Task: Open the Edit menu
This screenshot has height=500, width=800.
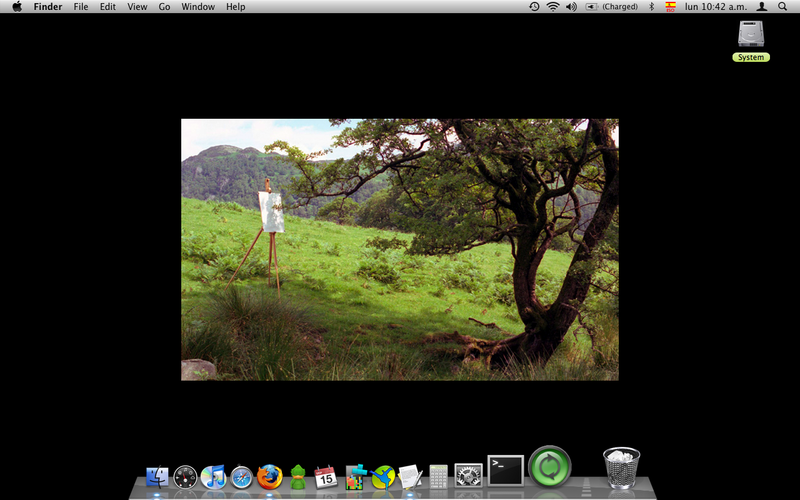Action: 108,7
